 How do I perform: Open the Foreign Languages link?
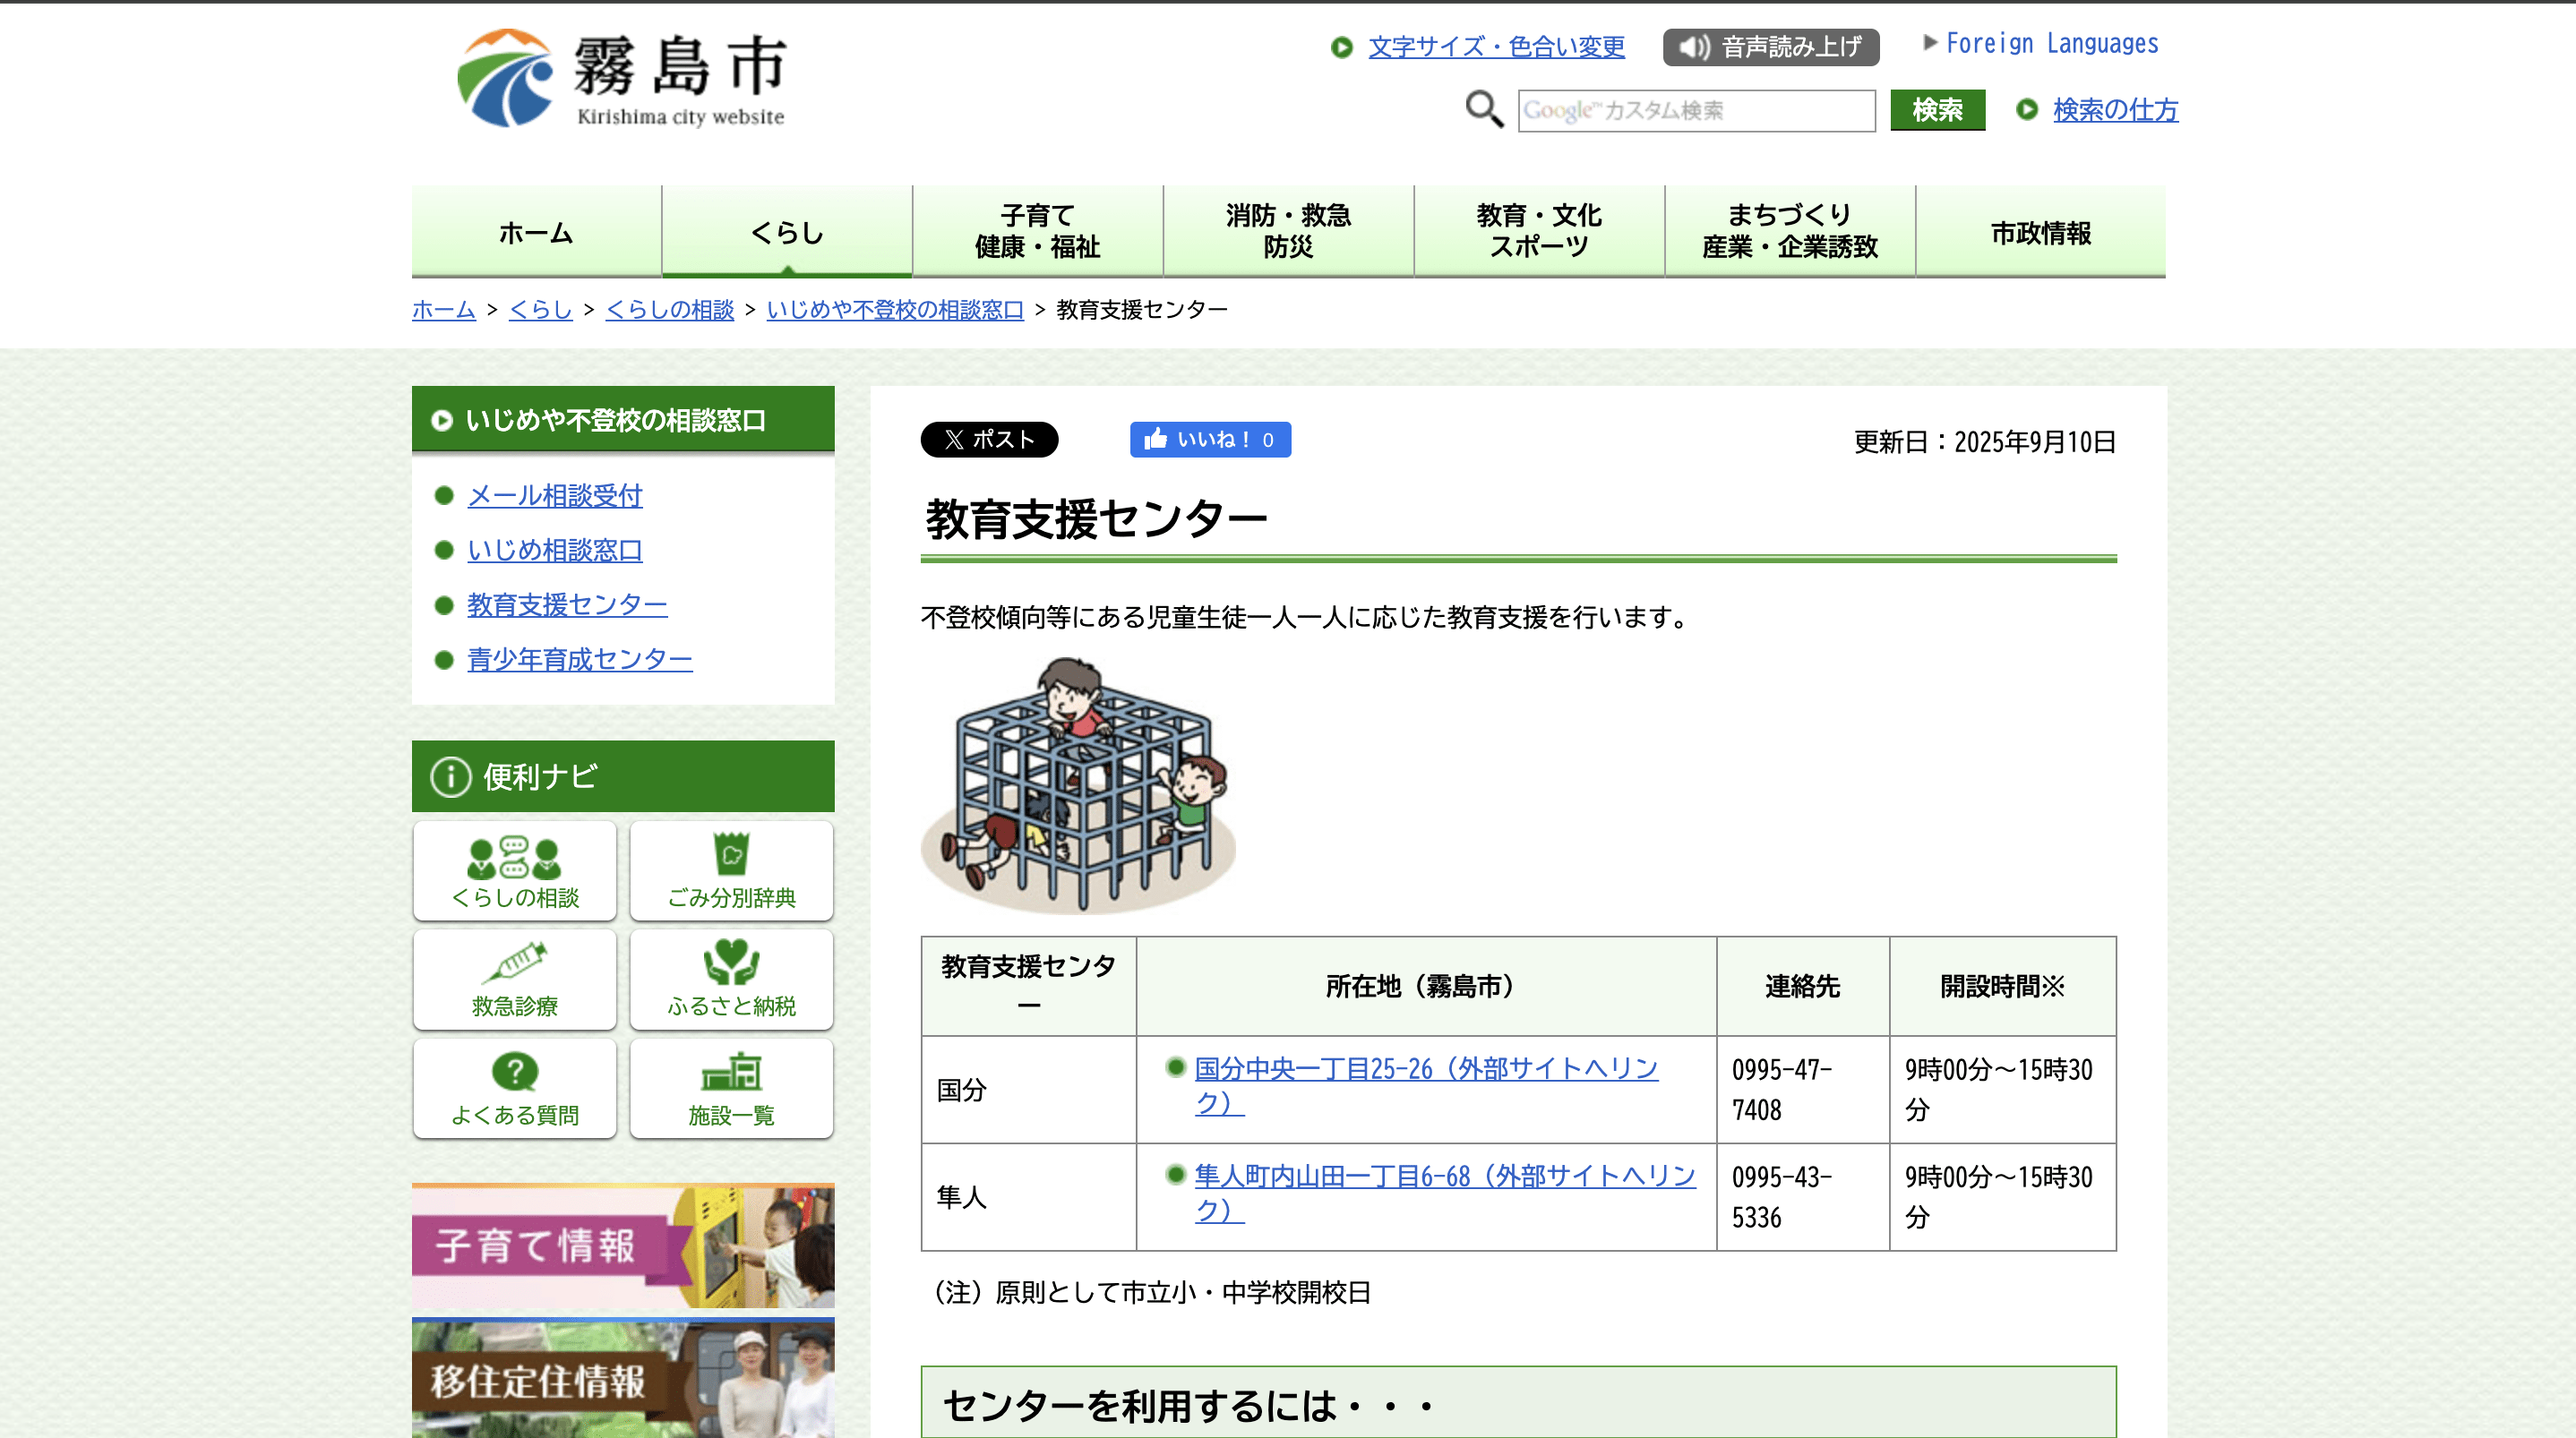pos(2052,43)
